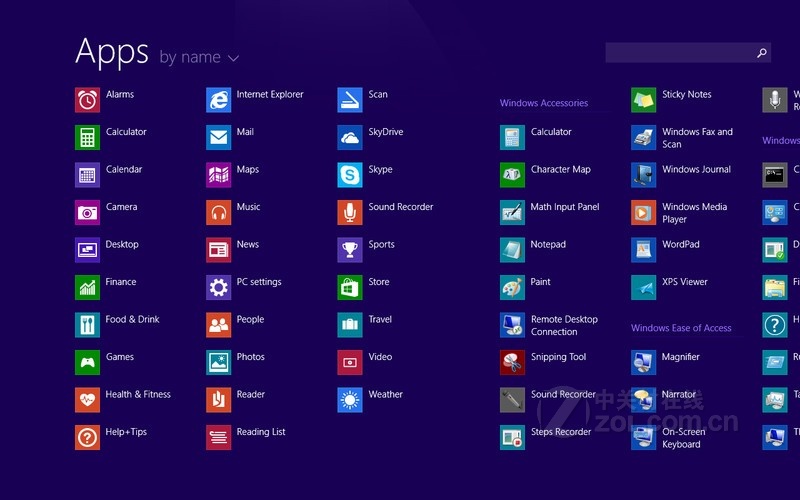Open the SkyDrive cloud icon
This screenshot has height=500, width=800.
pyautogui.click(x=349, y=137)
